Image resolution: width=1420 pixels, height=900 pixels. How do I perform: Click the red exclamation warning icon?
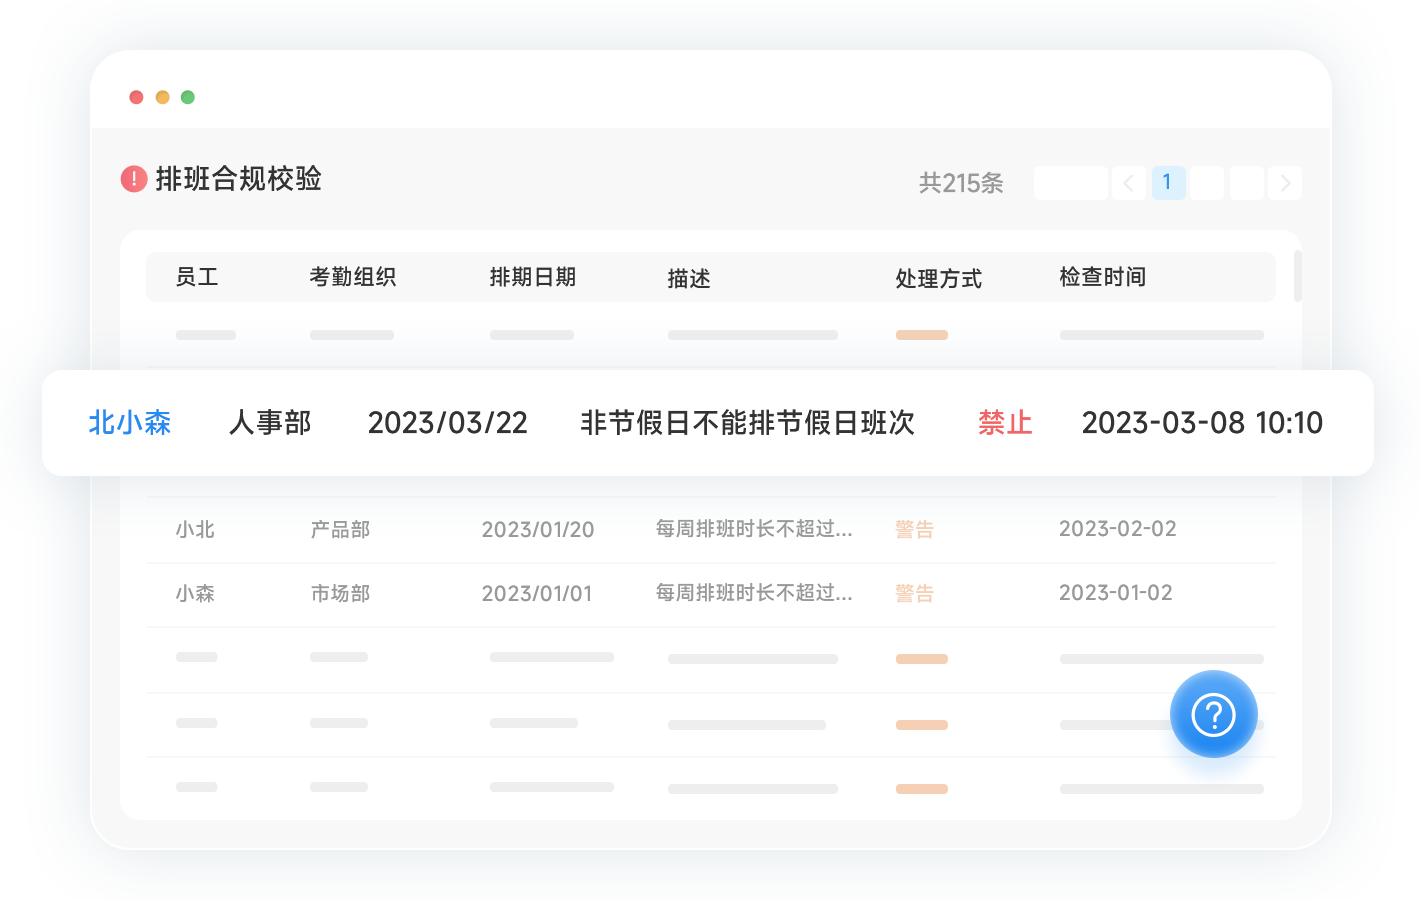pyautogui.click(x=134, y=179)
